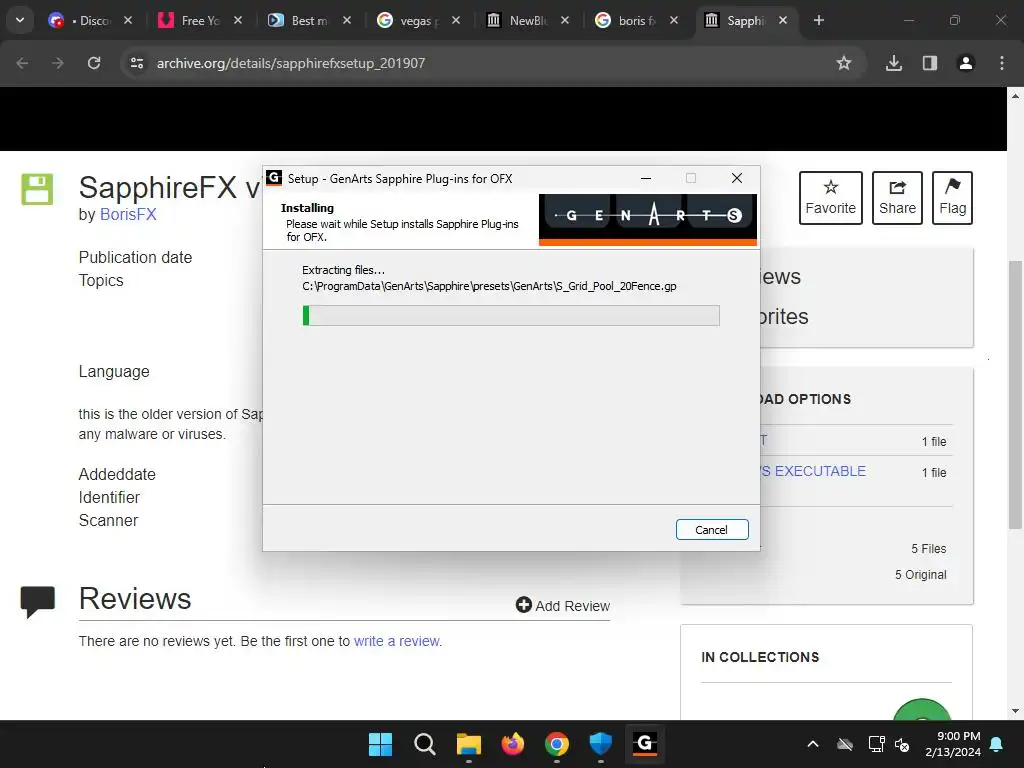Click the Flag button

tap(952, 198)
